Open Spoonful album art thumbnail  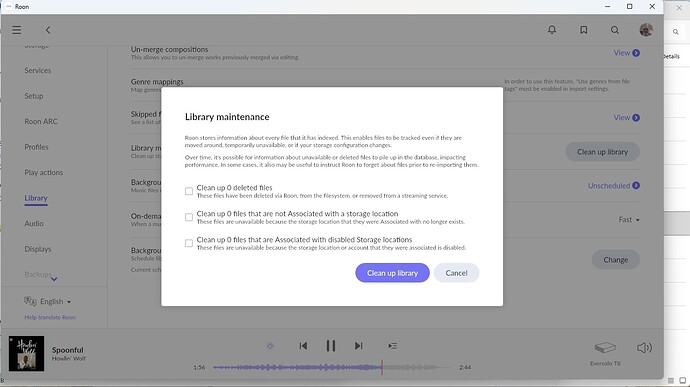pyautogui.click(x=26, y=354)
